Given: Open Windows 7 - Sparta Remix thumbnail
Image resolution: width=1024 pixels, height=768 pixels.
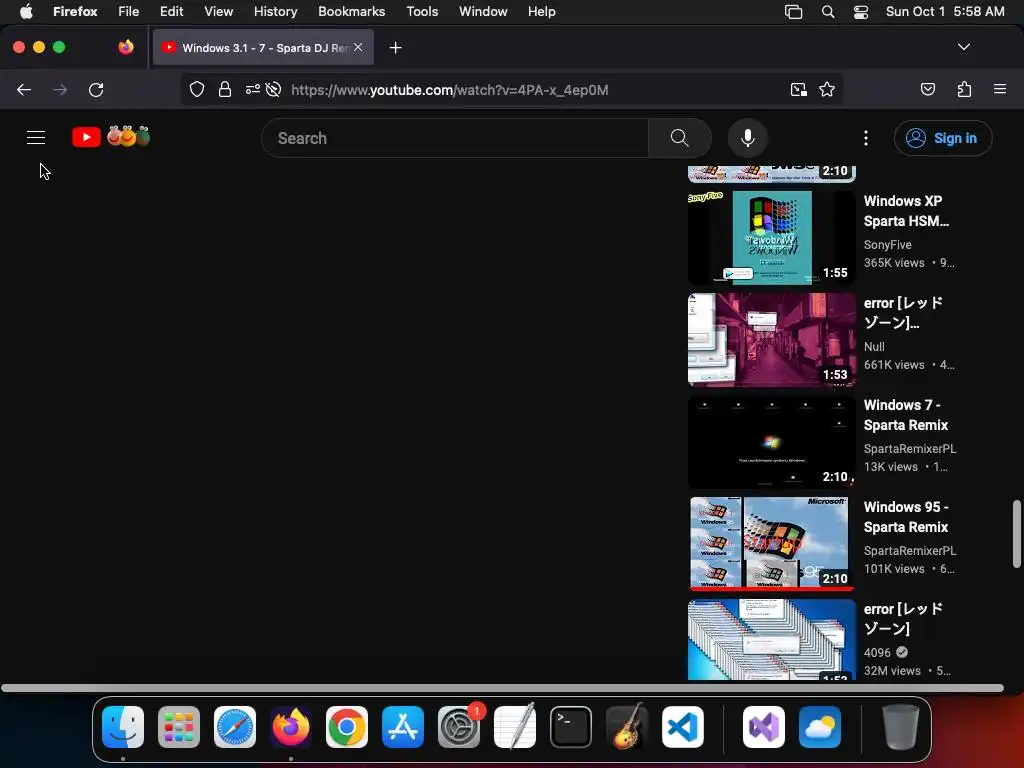Looking at the screenshot, I should [x=771, y=441].
